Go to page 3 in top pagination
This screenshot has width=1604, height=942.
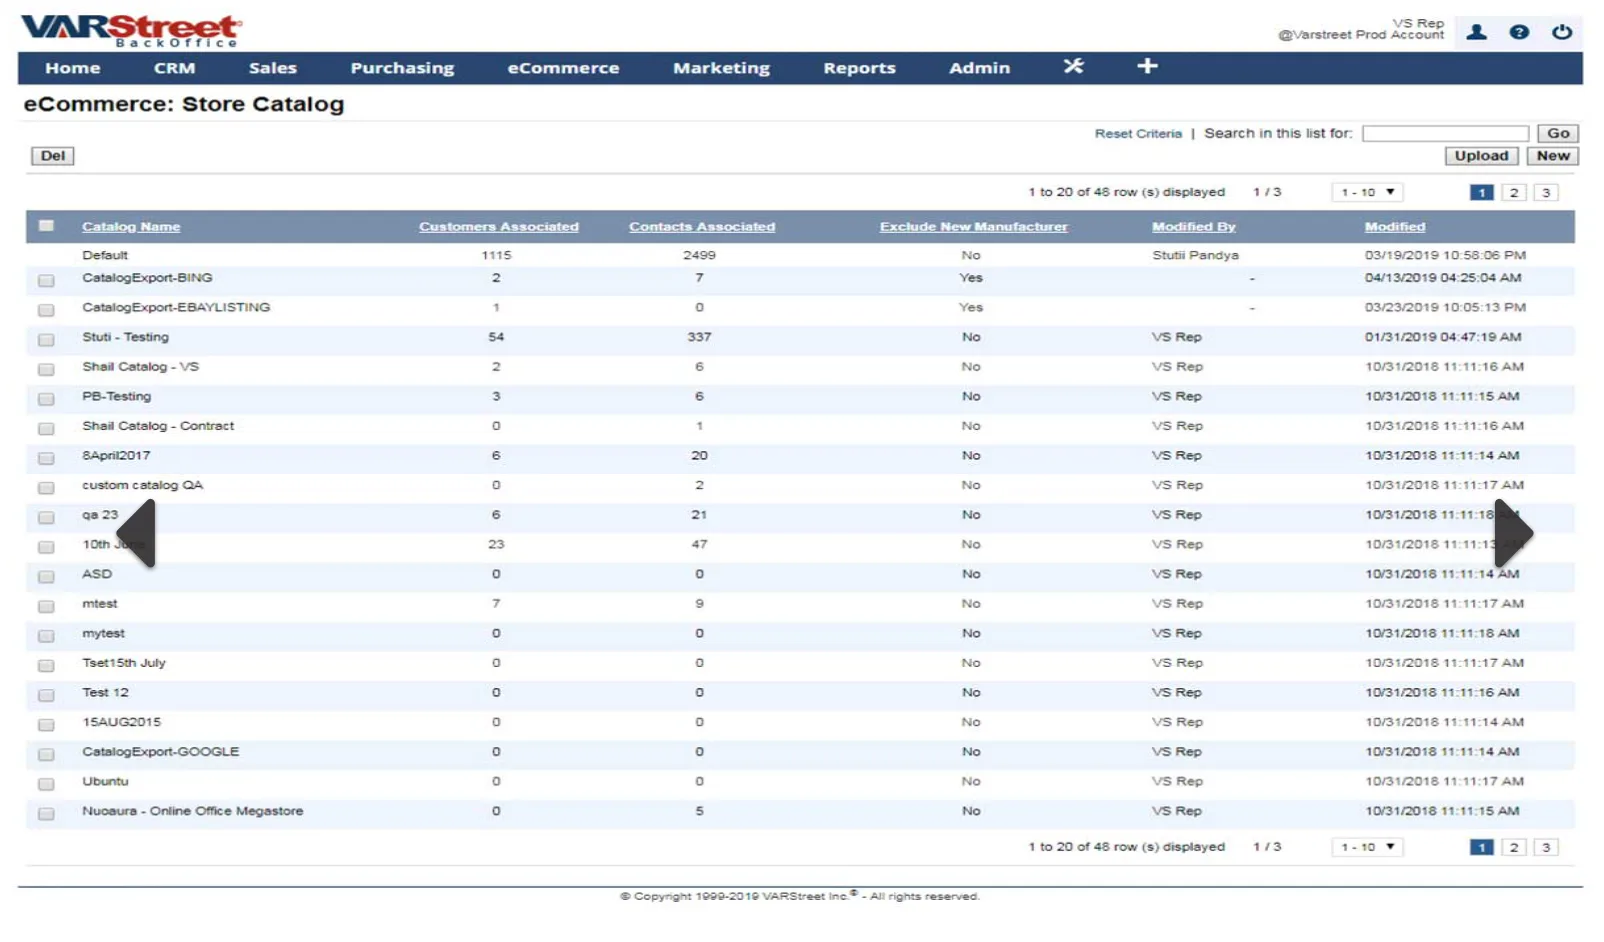point(1546,193)
